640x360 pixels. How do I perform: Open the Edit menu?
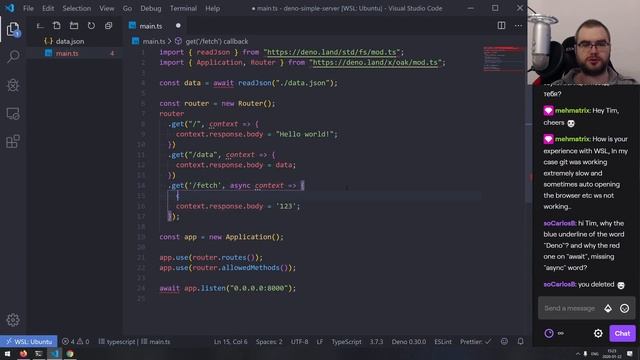point(48,8)
